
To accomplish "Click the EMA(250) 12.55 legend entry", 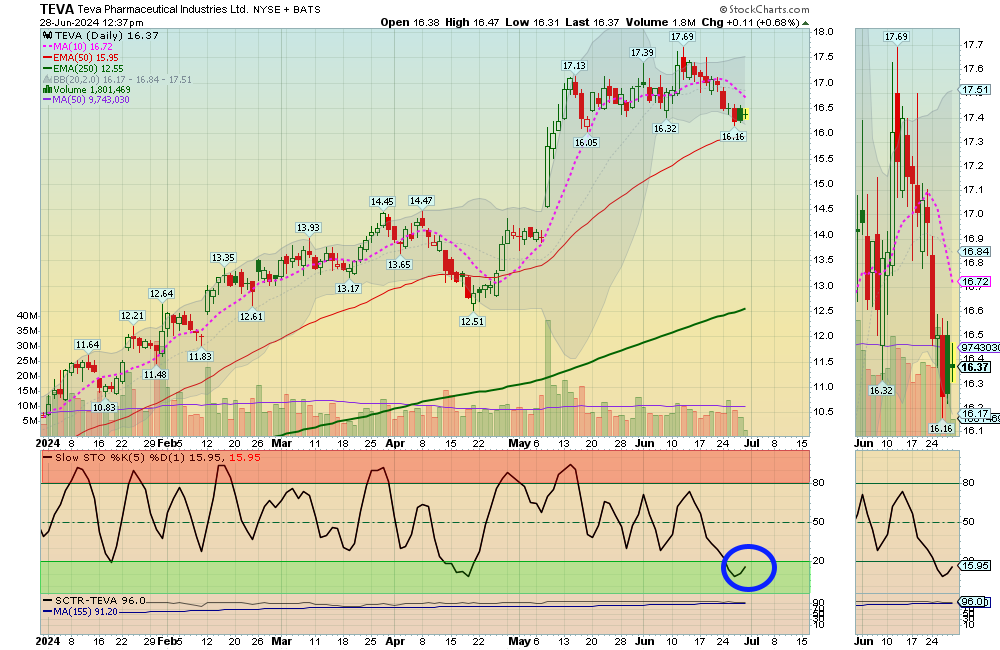I will [89, 68].
